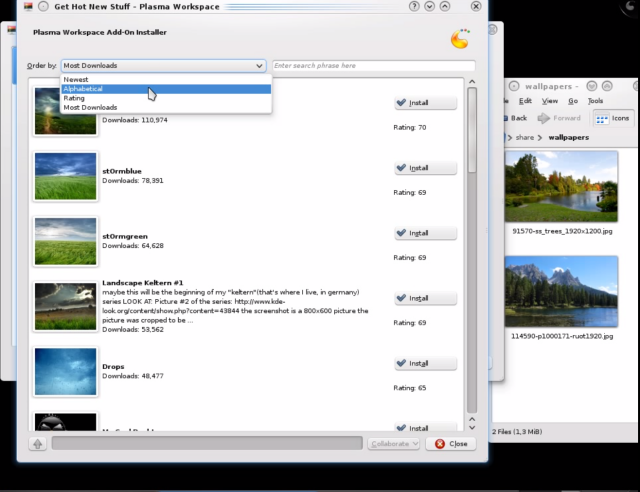Viewport: 640px width, 492px height.
Task: Click the '2 Files (1,3 MiB)' status text
Action: point(517,432)
